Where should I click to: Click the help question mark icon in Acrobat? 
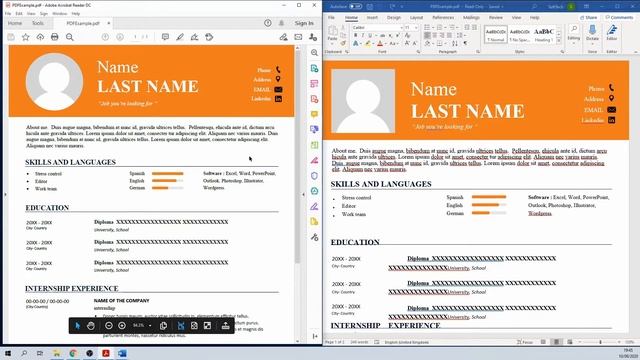tap(268, 23)
